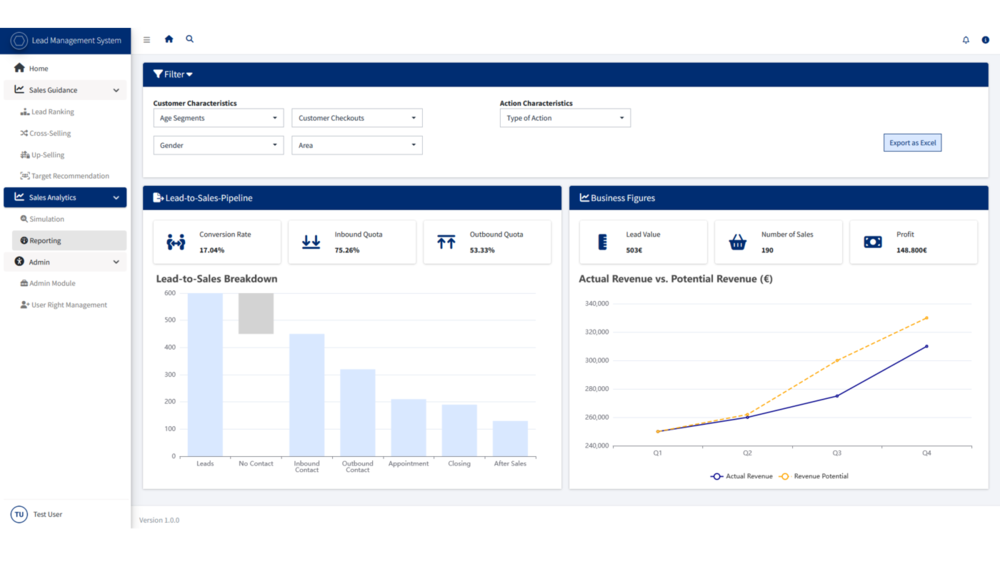Screen dimensions: 1000x572
Task: Toggle sidebar with hamburger menu icon
Action: pyautogui.click(x=147, y=40)
